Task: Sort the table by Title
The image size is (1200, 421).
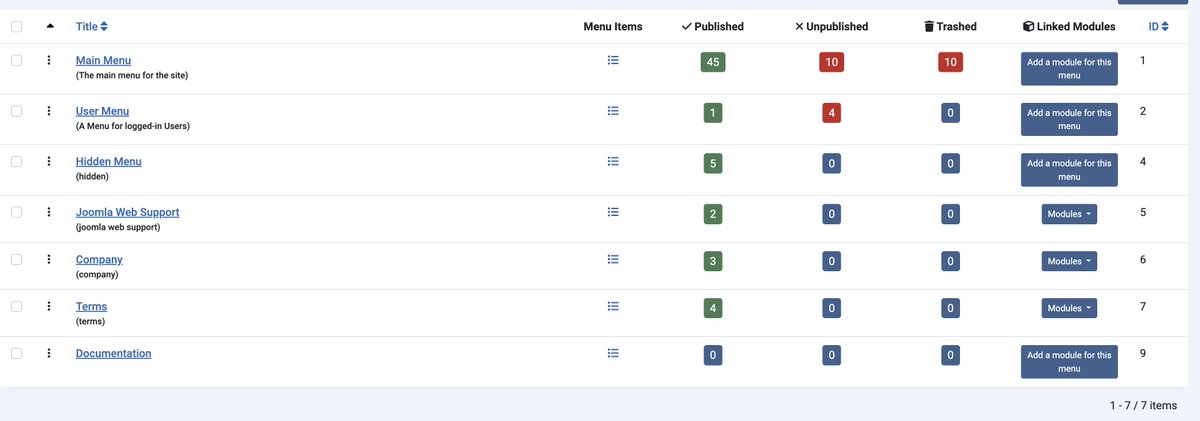Action: click(x=92, y=27)
